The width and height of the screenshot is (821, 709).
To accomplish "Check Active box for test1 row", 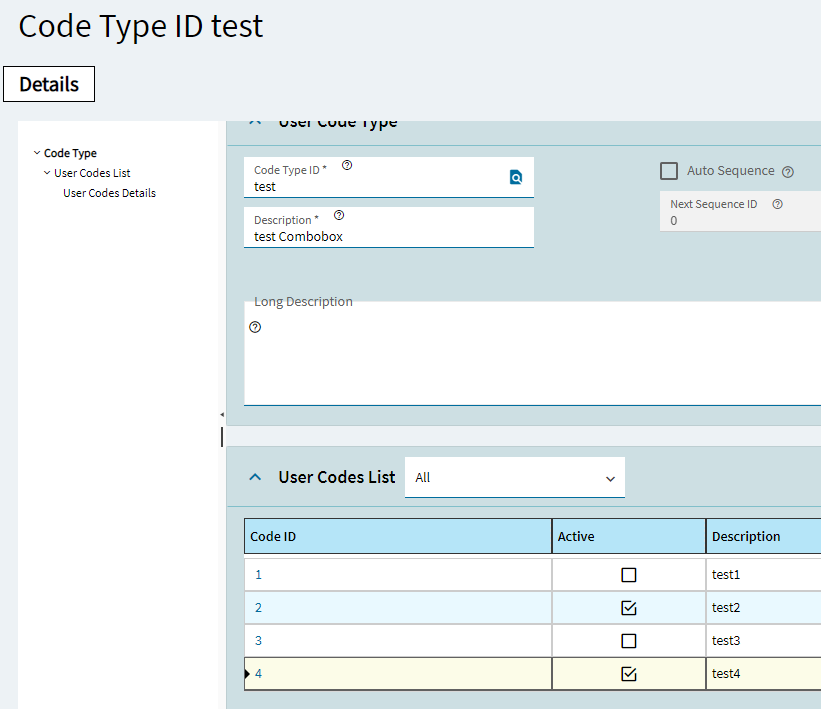I will (629, 575).
